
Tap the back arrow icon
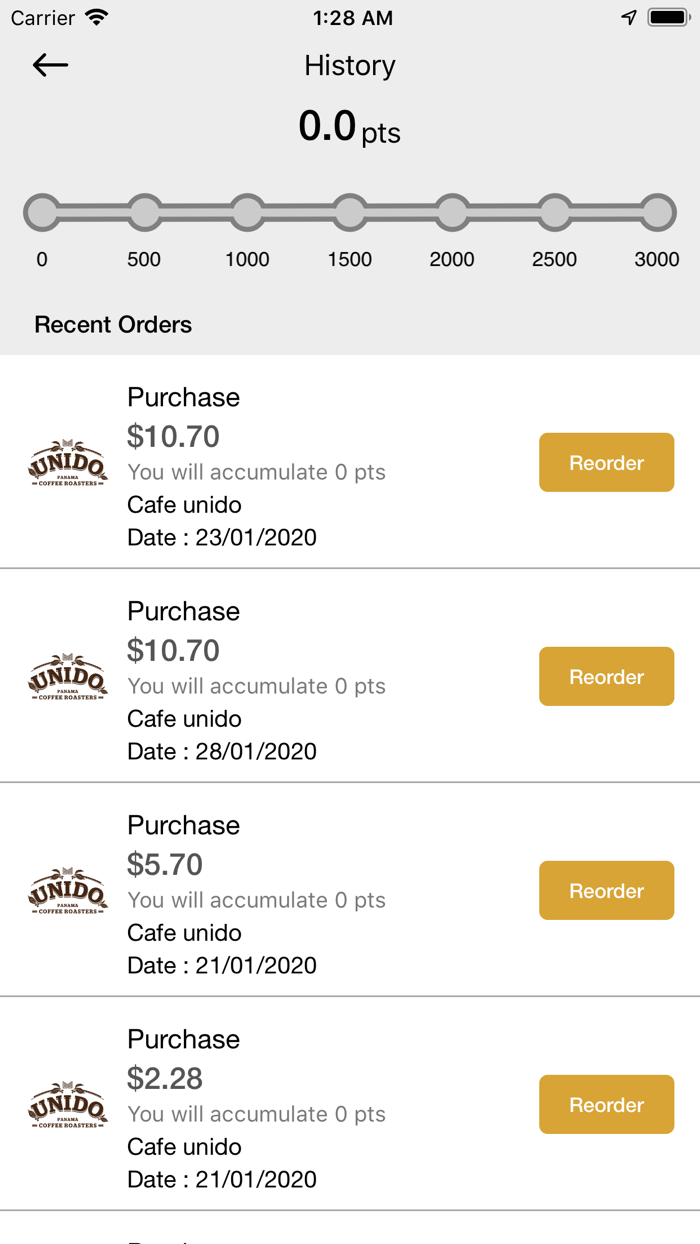(x=50, y=66)
